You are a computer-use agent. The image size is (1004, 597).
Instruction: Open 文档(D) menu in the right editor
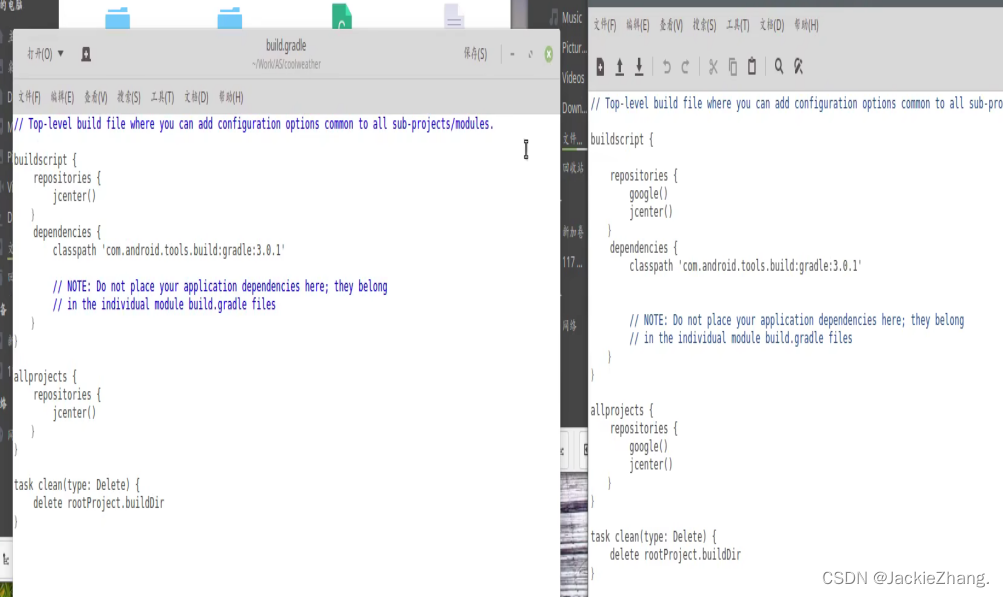772,25
